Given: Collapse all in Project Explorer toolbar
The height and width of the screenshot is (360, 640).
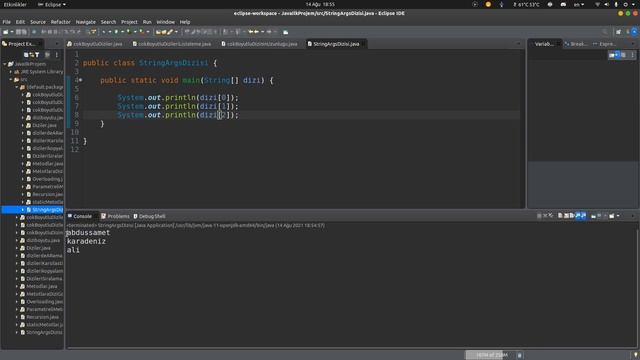Looking at the screenshot, I should pyautogui.click(x=26, y=55).
